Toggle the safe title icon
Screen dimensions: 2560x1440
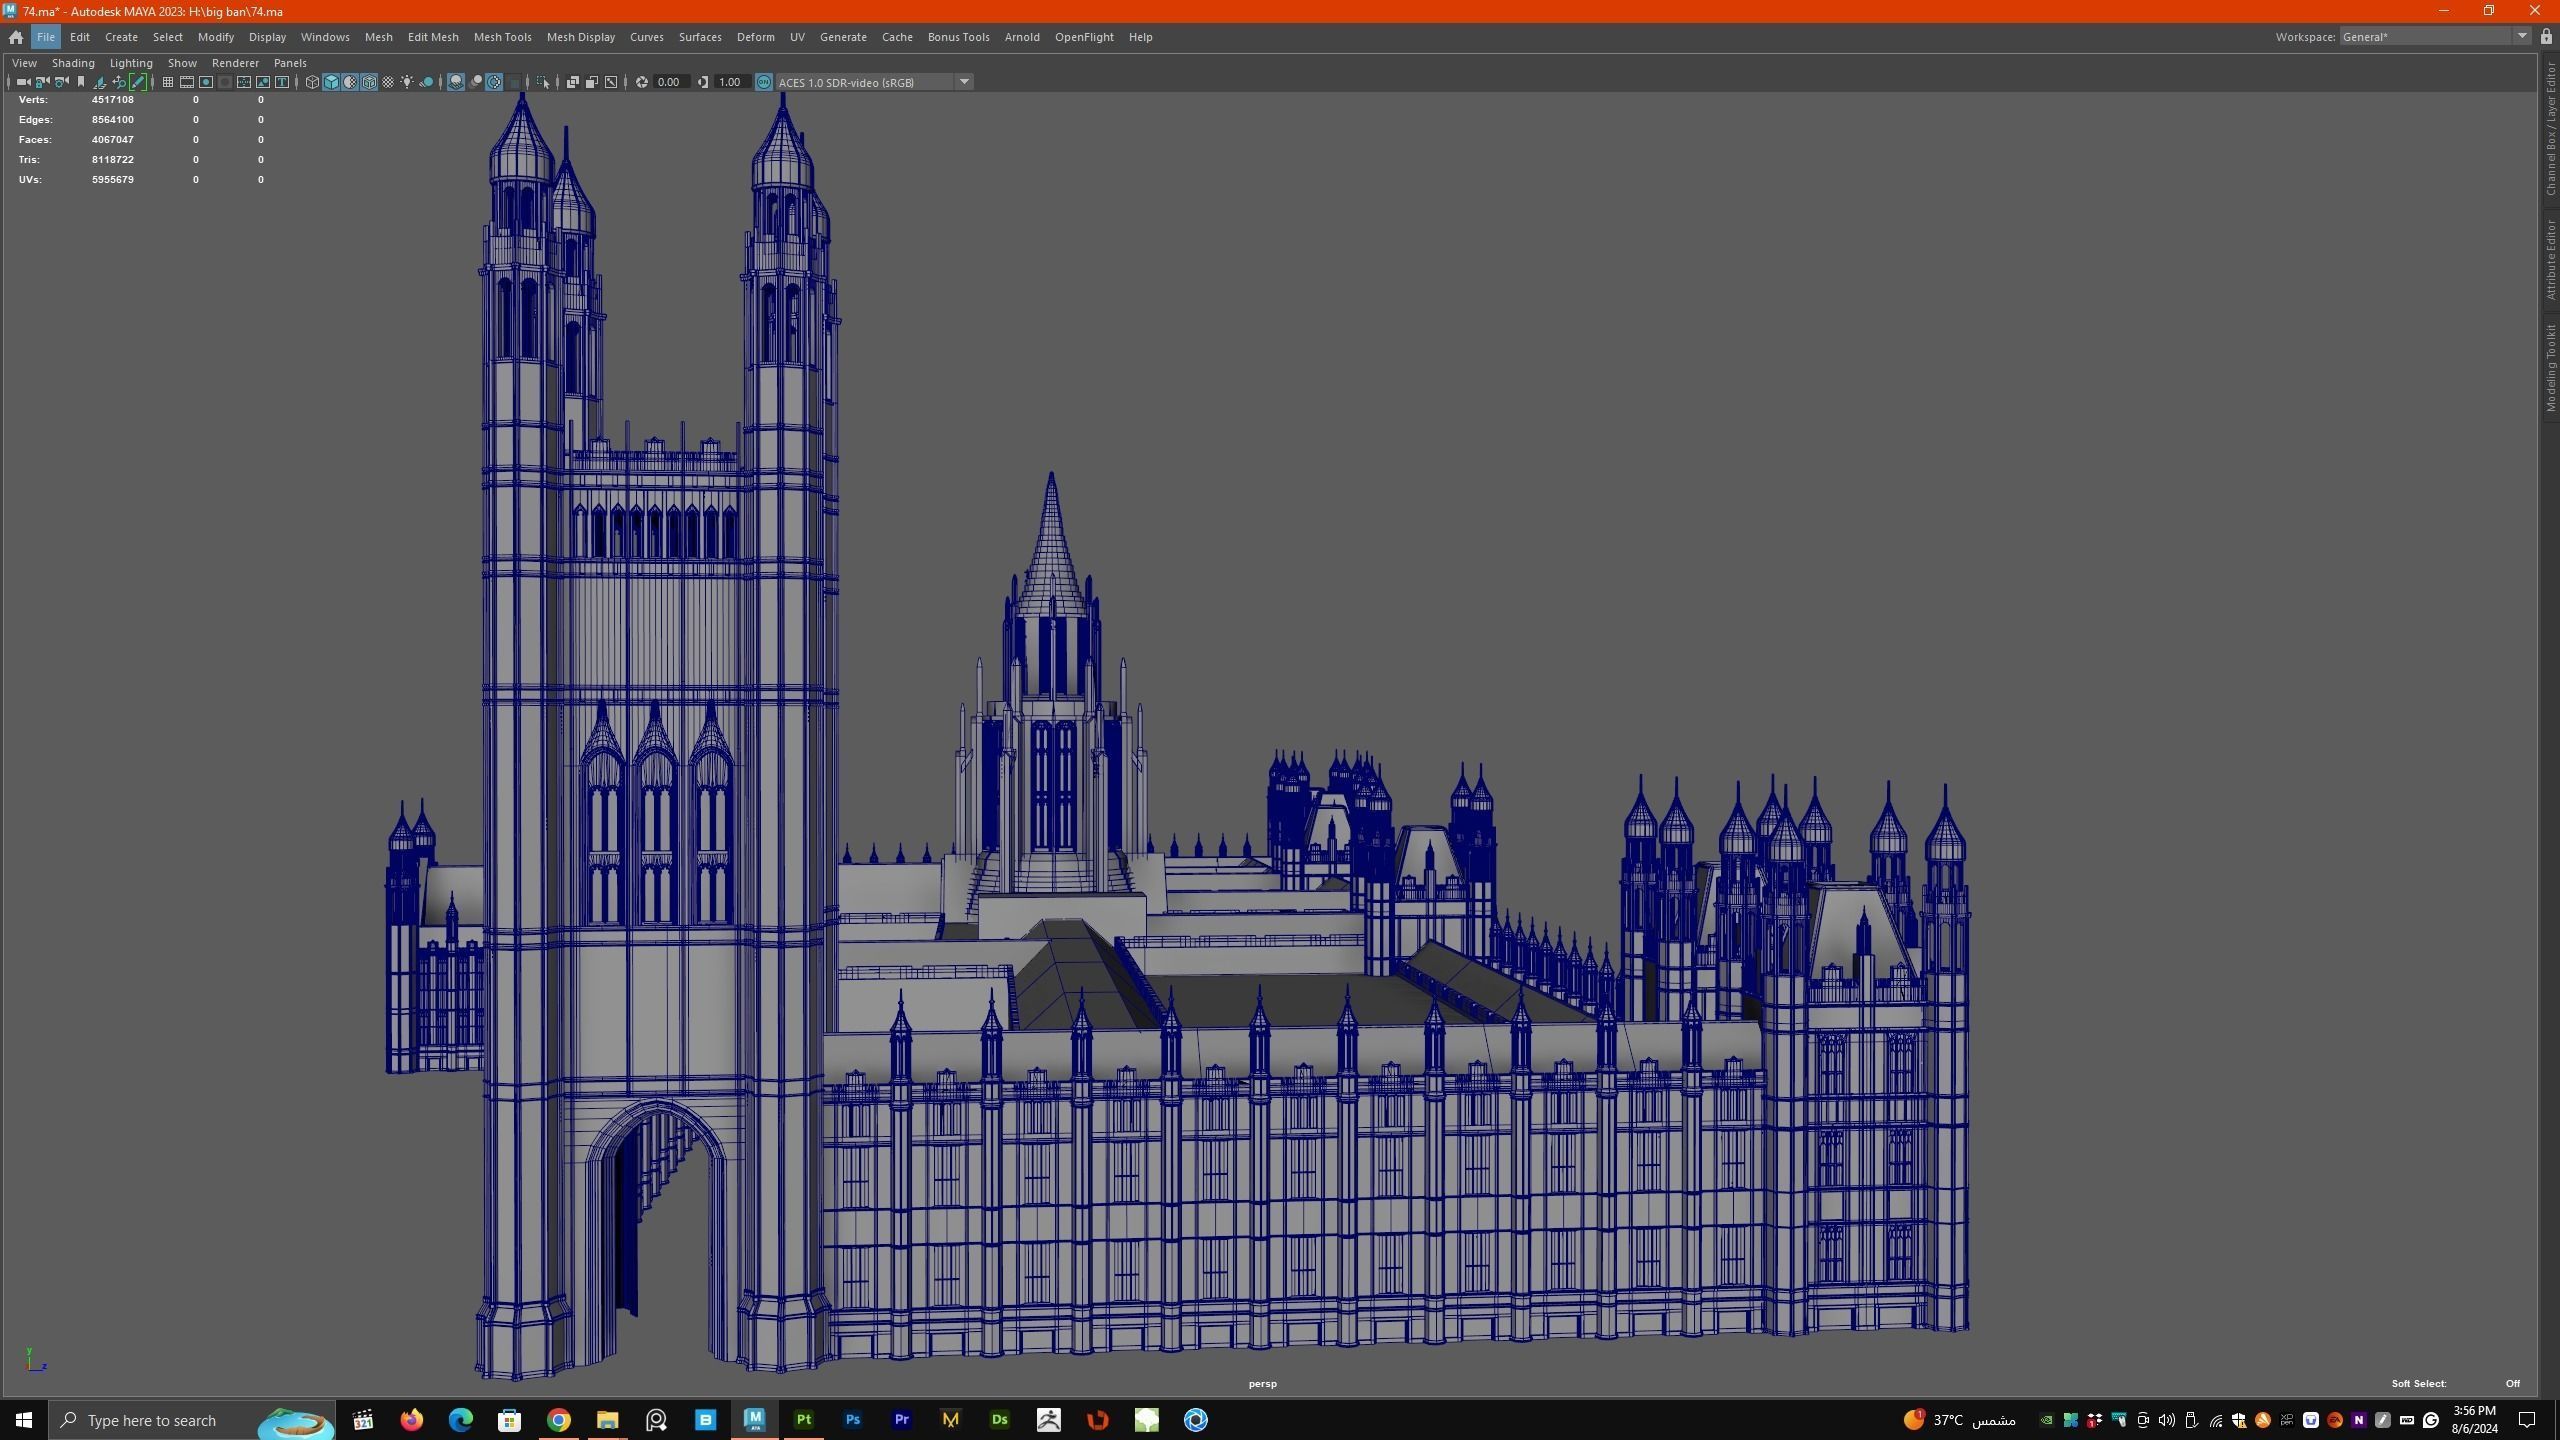(282, 82)
